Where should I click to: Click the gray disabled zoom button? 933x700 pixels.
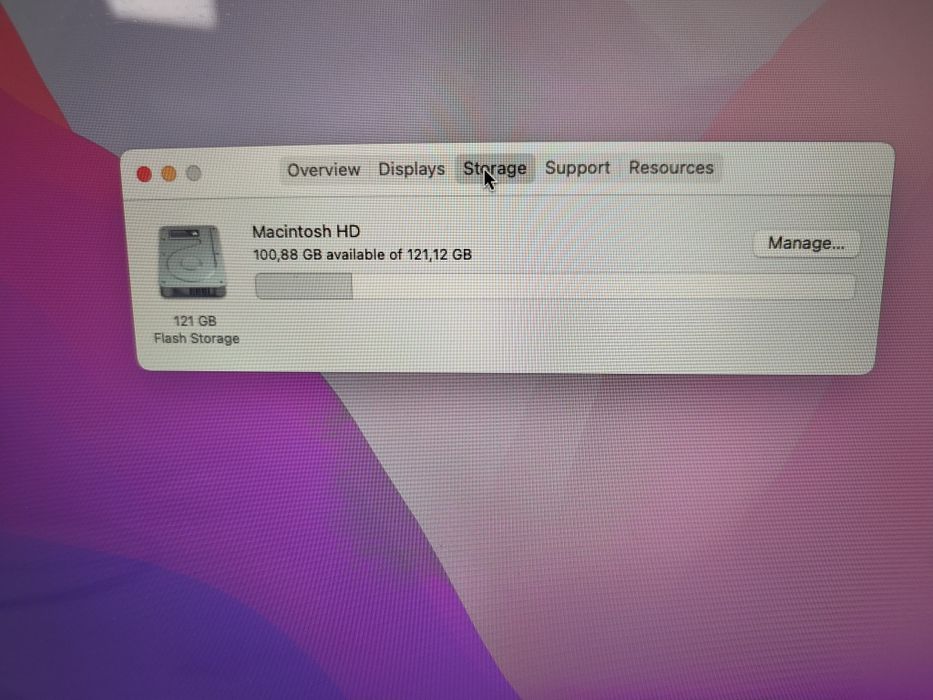pyautogui.click(x=194, y=173)
